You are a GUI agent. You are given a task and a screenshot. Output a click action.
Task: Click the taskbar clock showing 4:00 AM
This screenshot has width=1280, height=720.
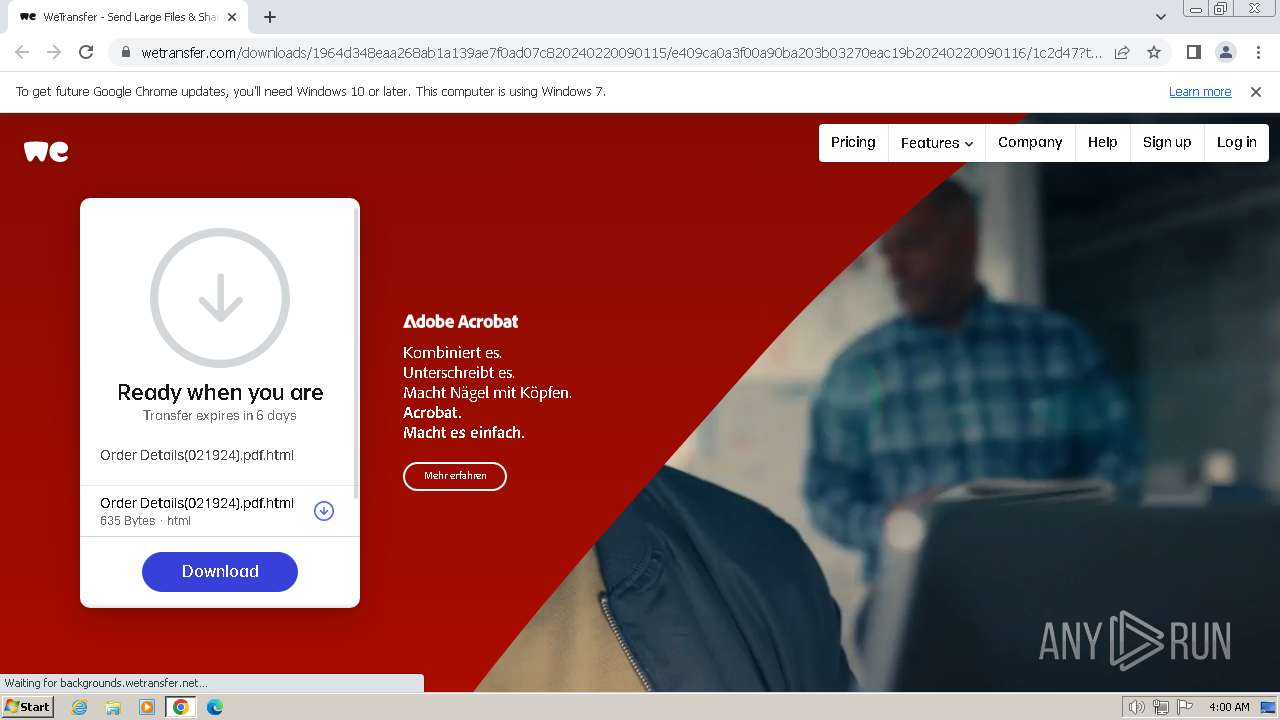1229,707
